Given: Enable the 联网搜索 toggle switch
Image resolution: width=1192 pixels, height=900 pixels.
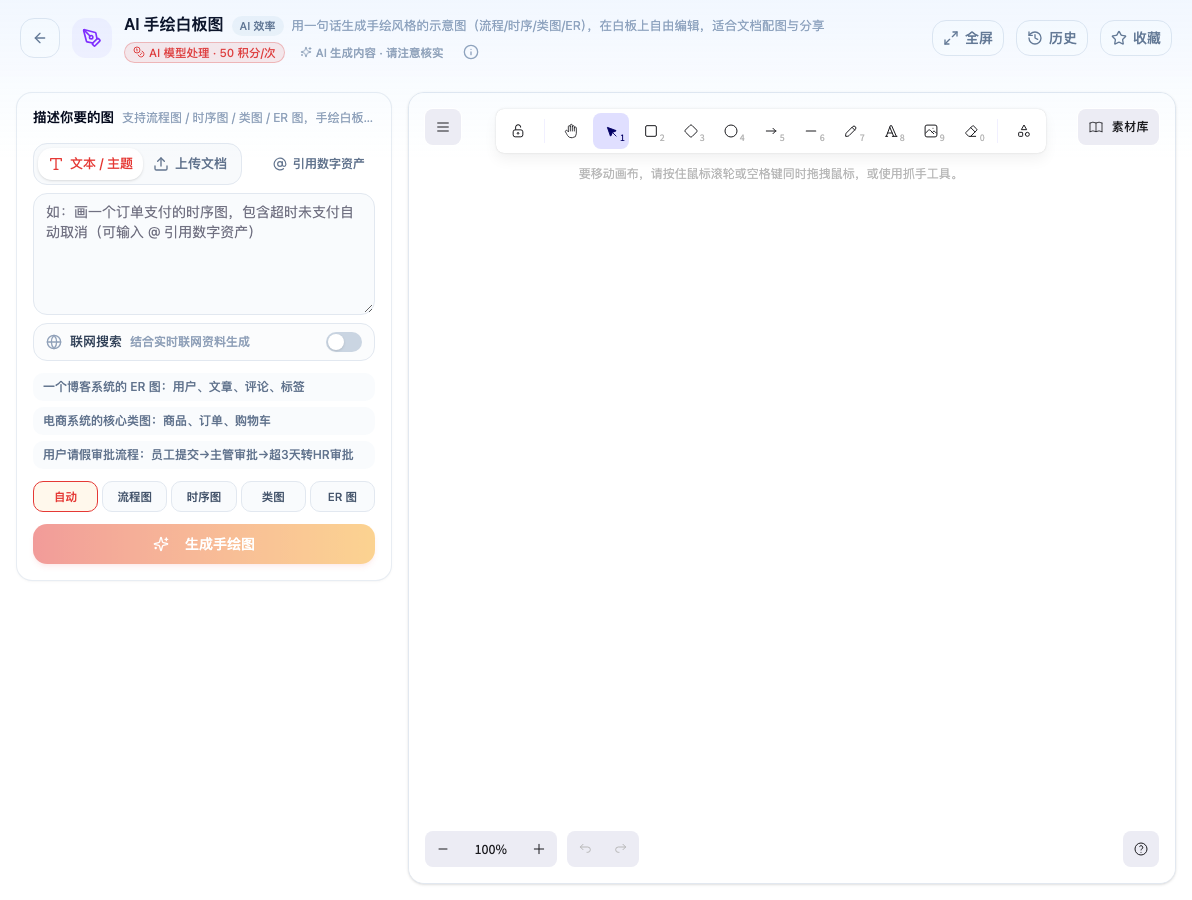Looking at the screenshot, I should (344, 342).
